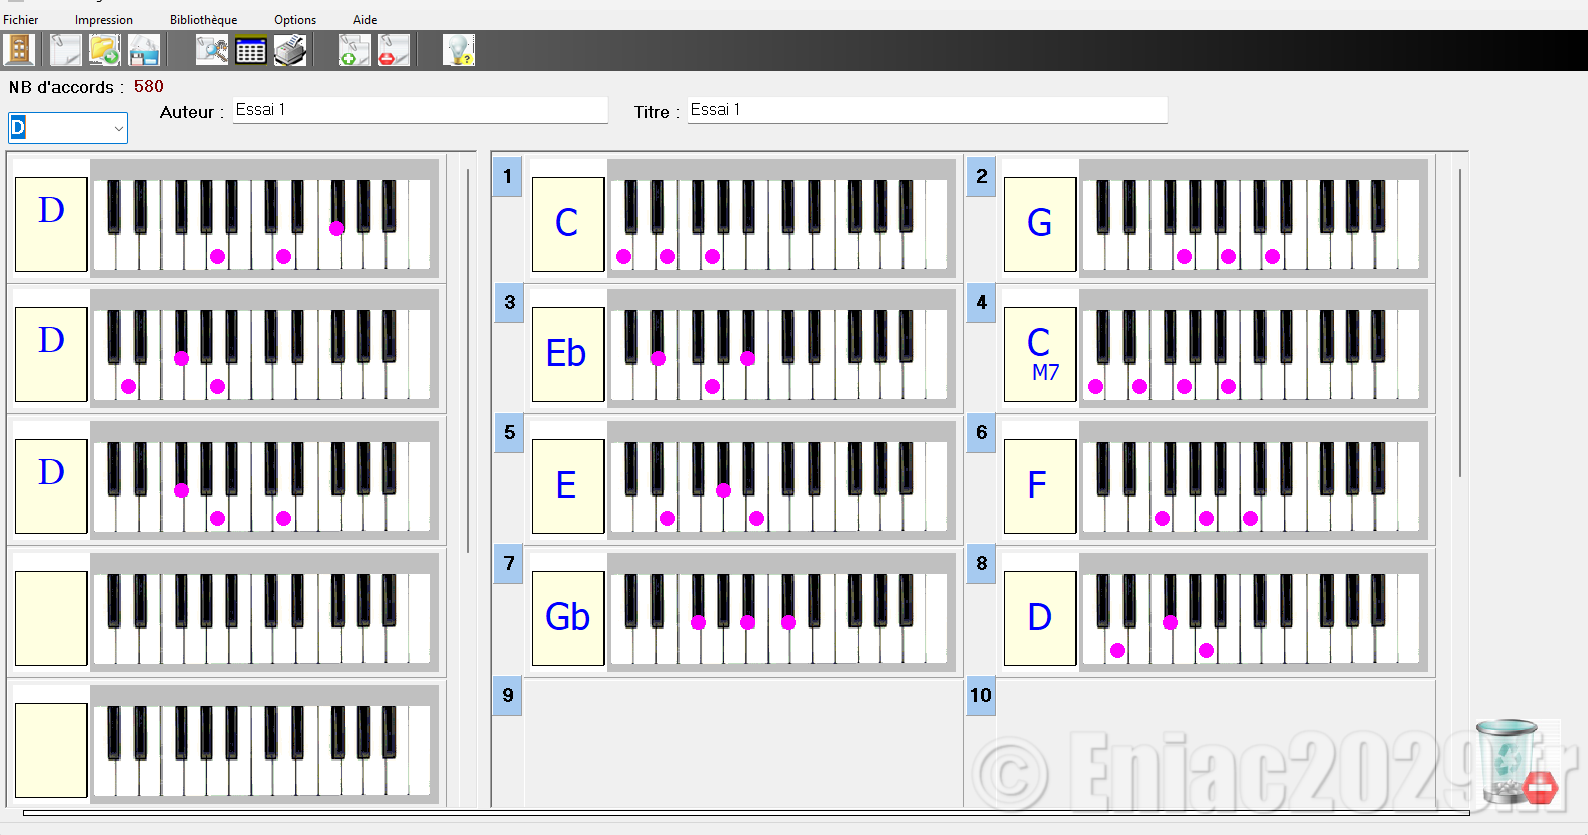Open the Bibliothèque menu
The image size is (1588, 835).
click(203, 20)
